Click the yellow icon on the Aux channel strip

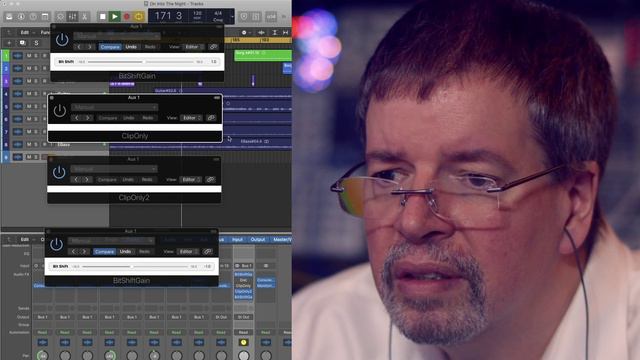point(243,342)
